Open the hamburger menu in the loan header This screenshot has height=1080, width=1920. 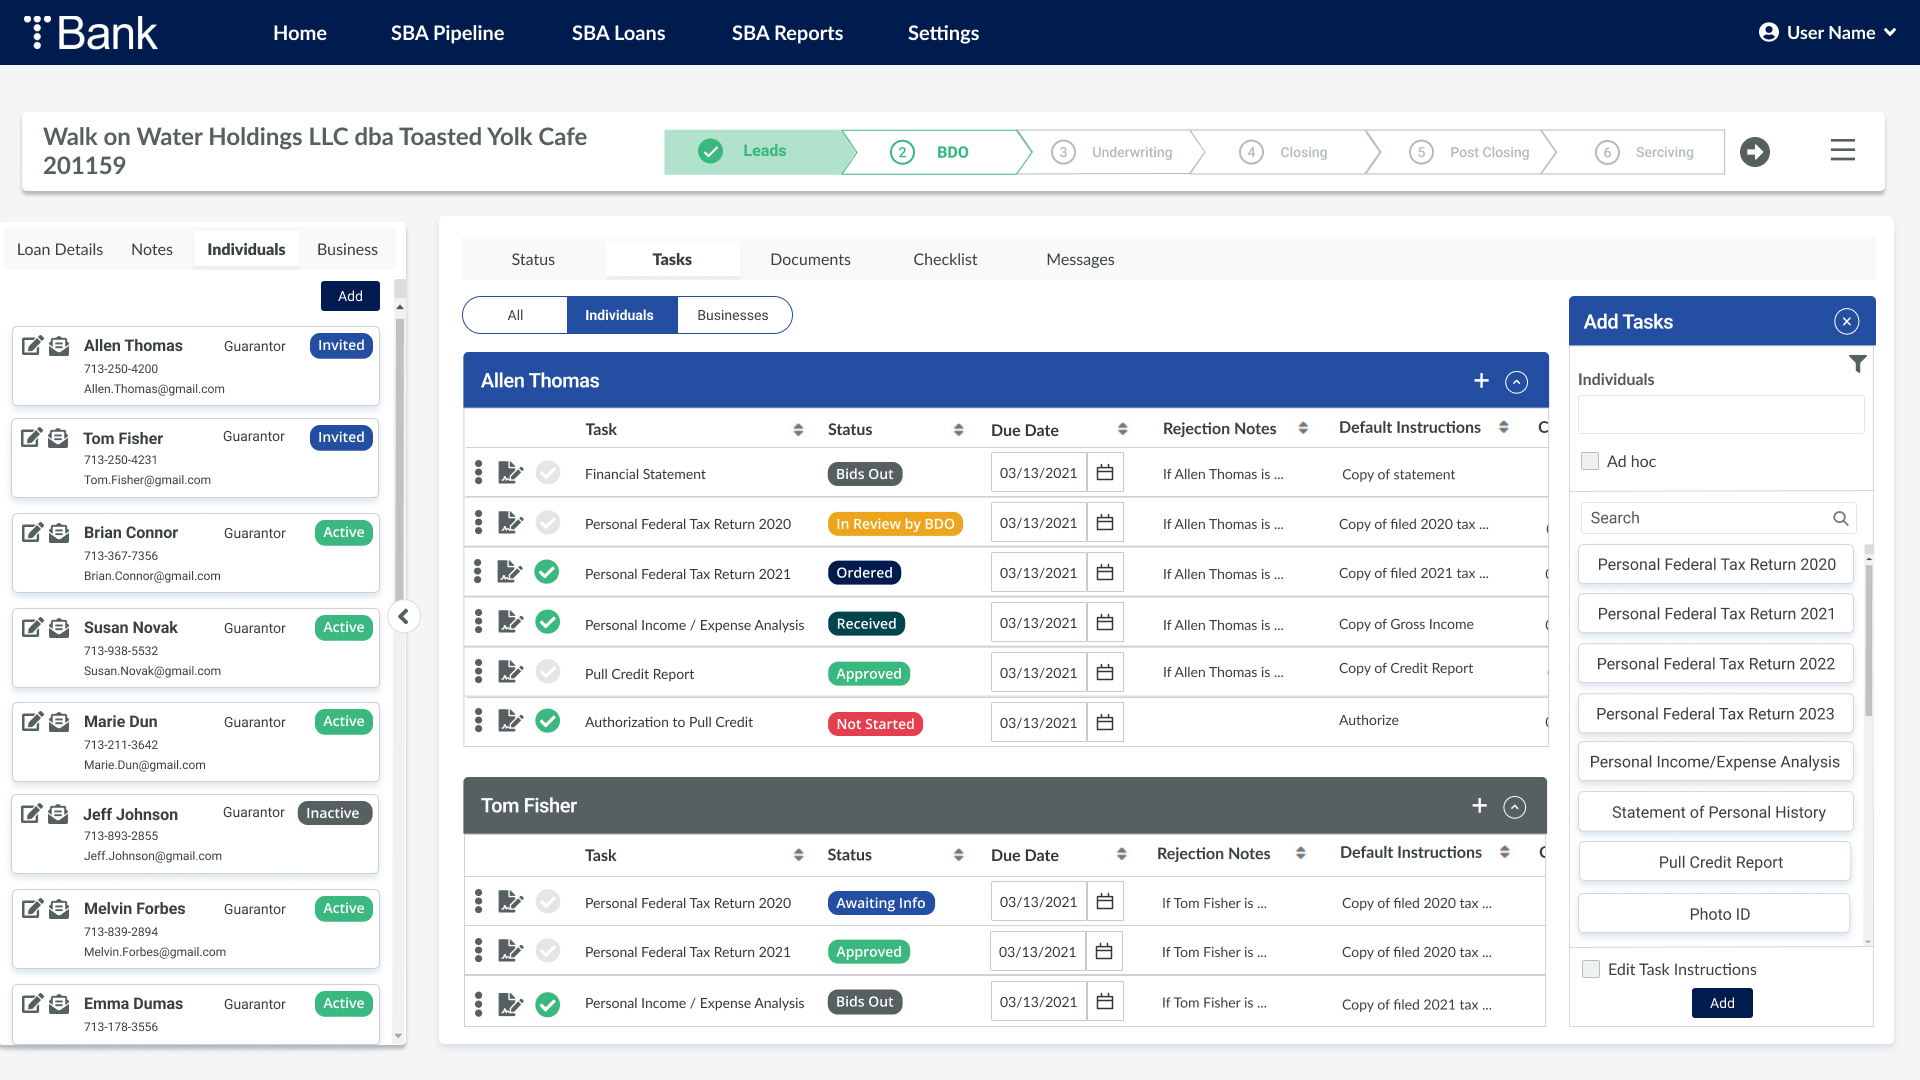point(1842,151)
